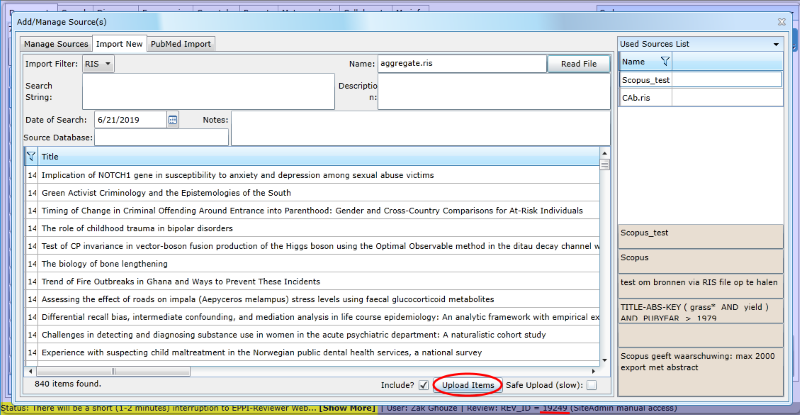Select 'The role of childhood trauma in bipolar disorders'
The width and height of the screenshot is (800, 415).
(312, 228)
